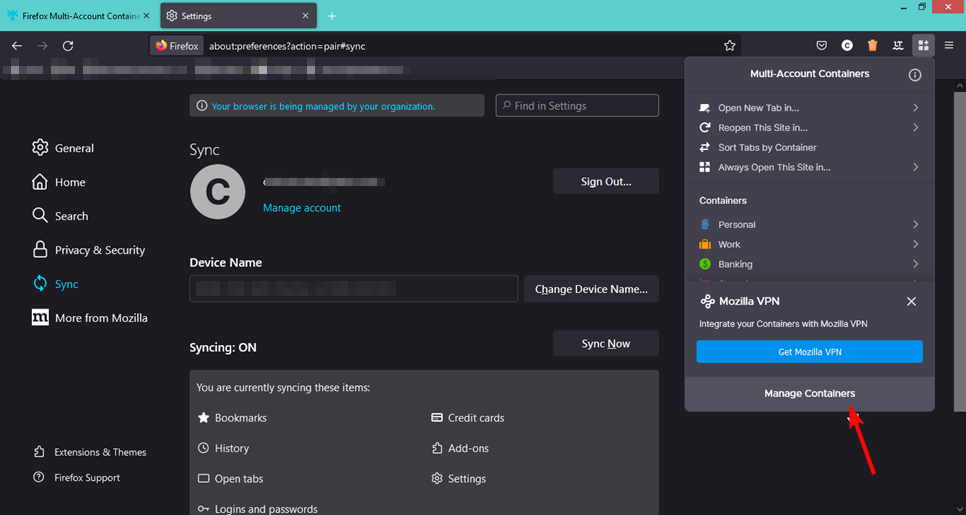Click the Multi-Account Containers toolbar icon
The width and height of the screenshot is (966, 515).
(923, 45)
